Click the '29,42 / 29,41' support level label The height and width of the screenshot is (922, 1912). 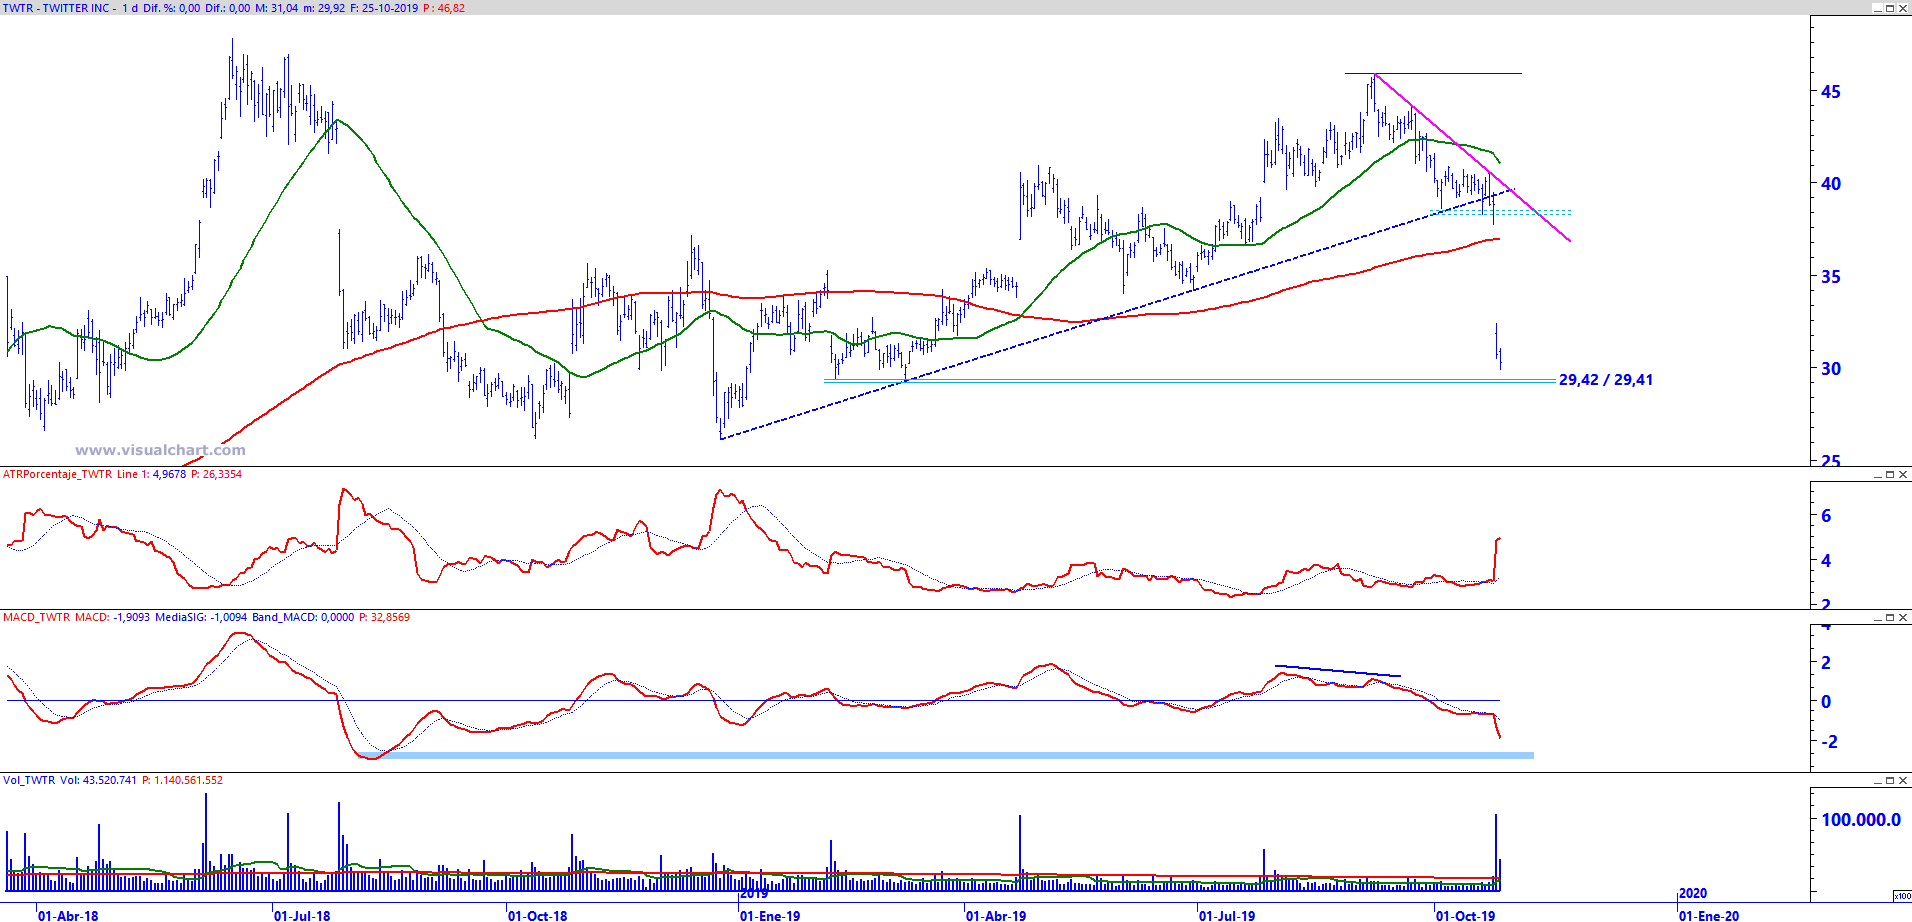(1606, 380)
